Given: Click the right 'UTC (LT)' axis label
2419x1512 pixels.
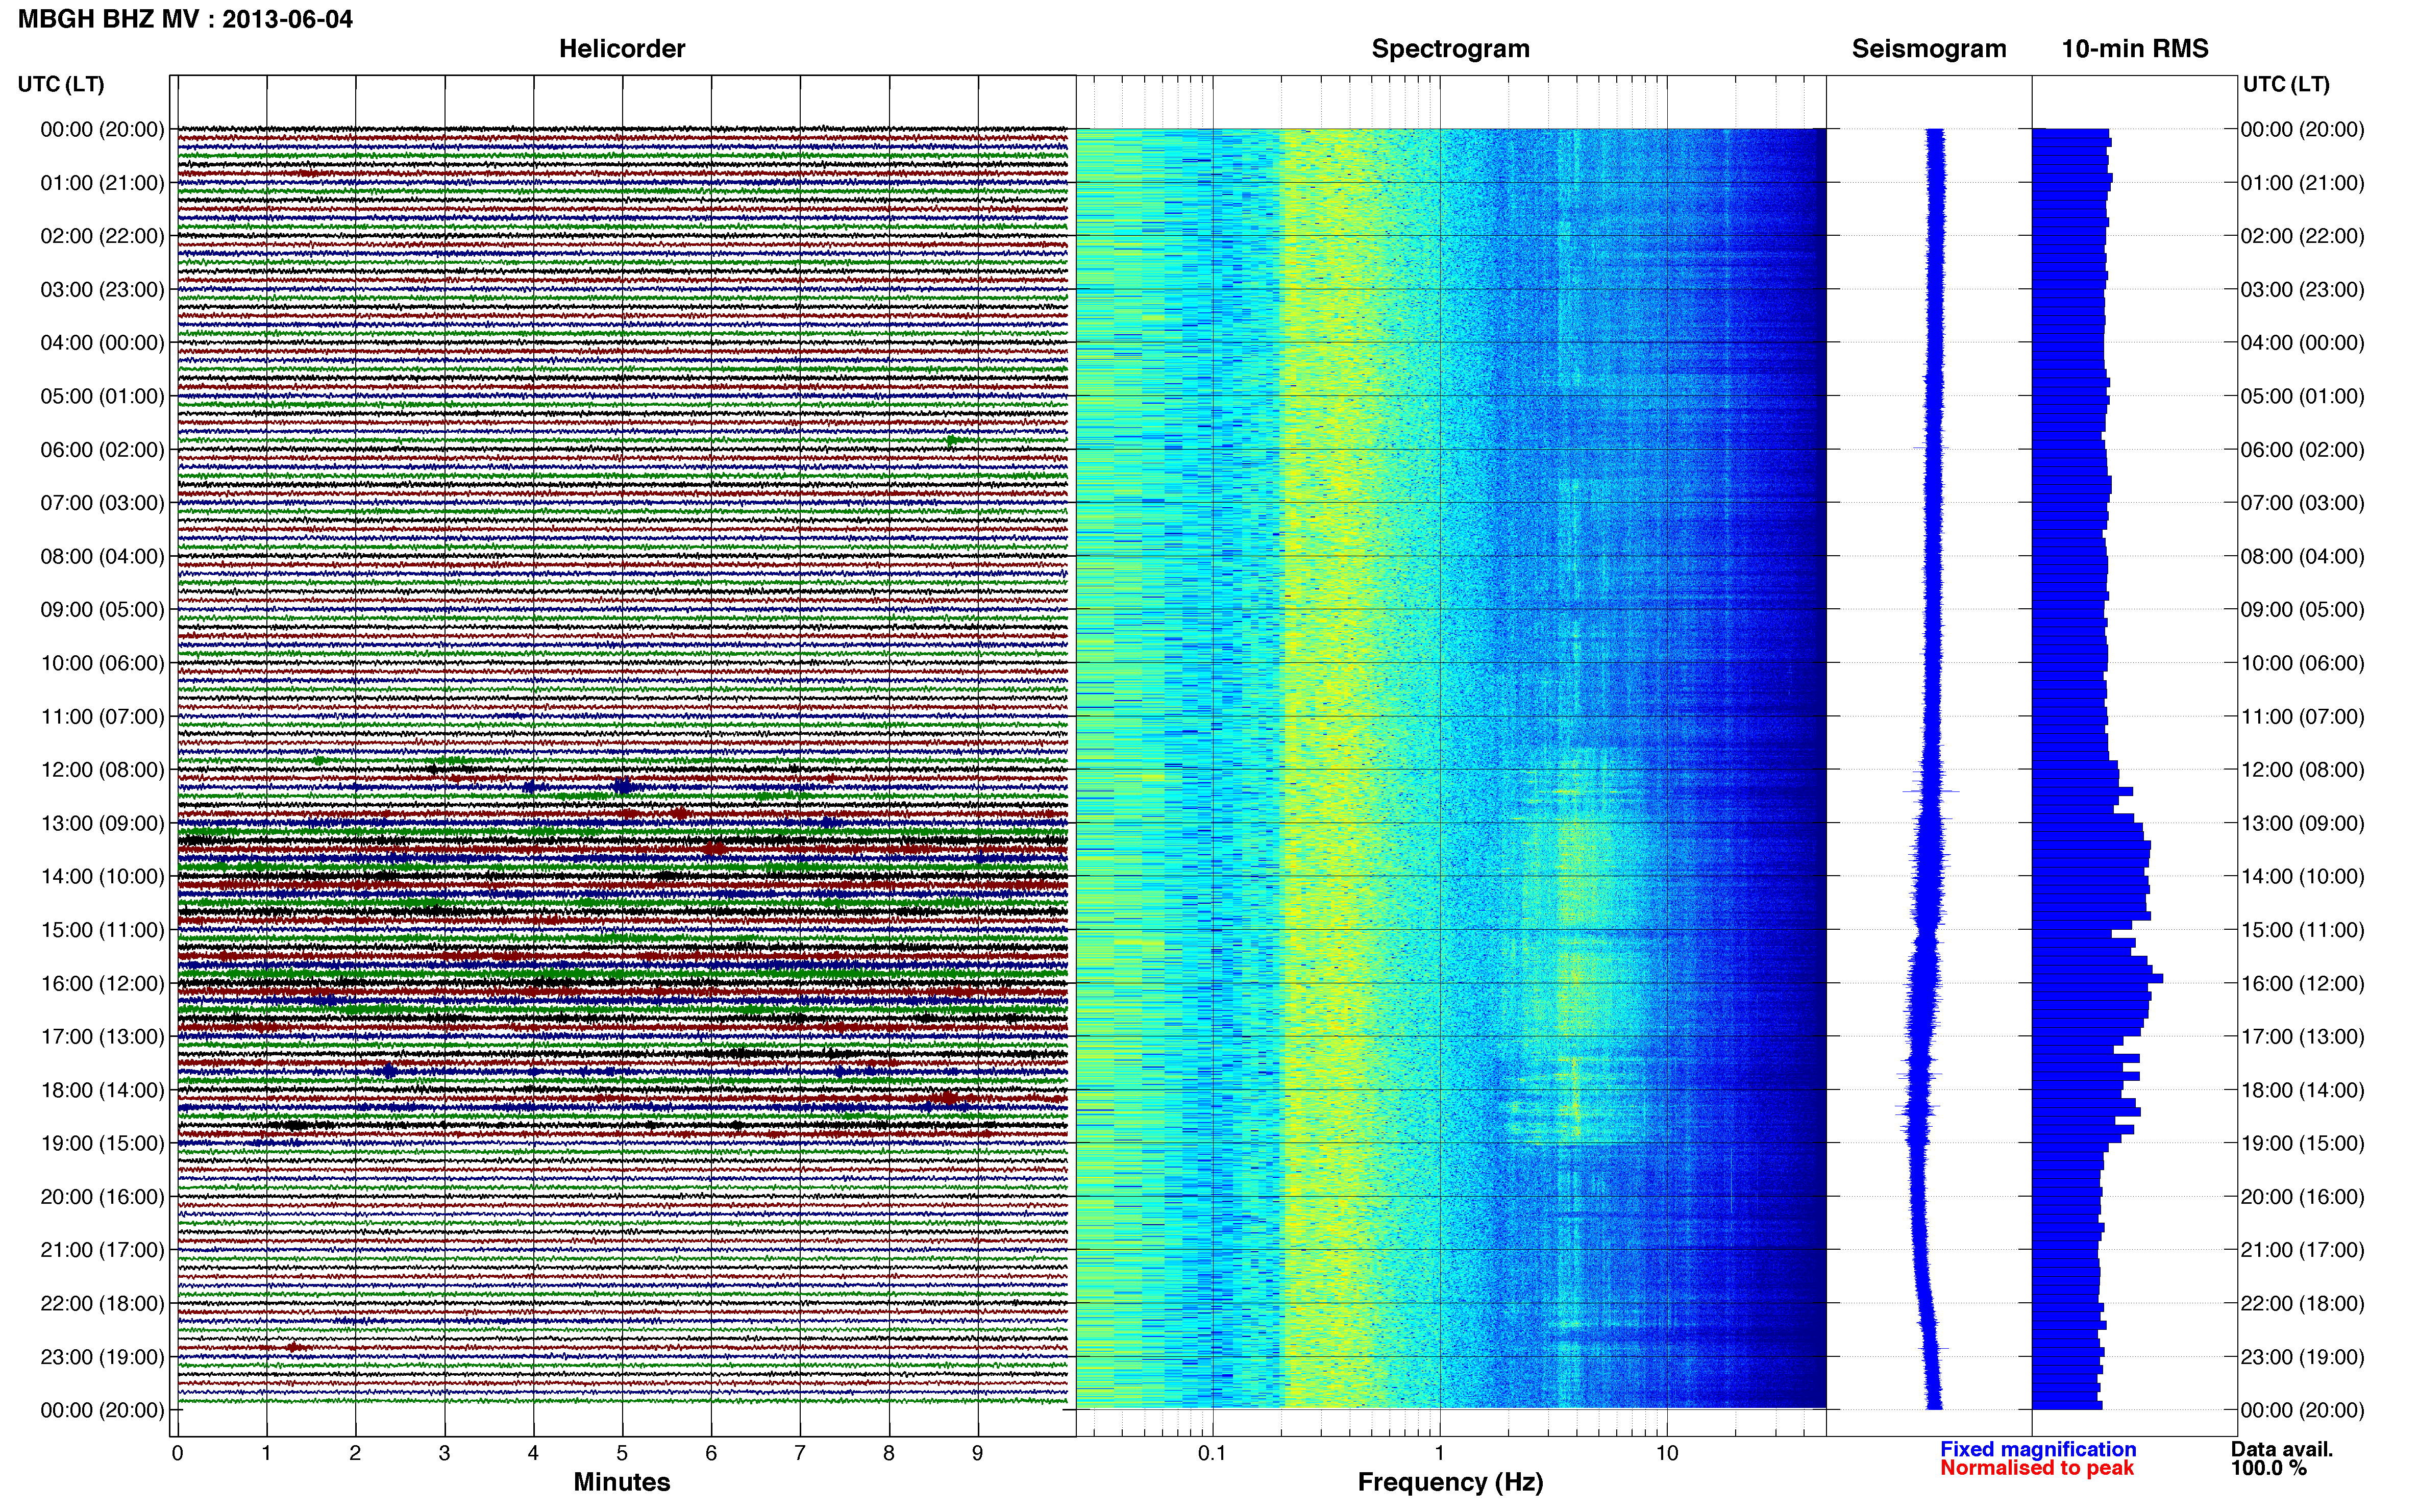Looking at the screenshot, I should click(2286, 84).
